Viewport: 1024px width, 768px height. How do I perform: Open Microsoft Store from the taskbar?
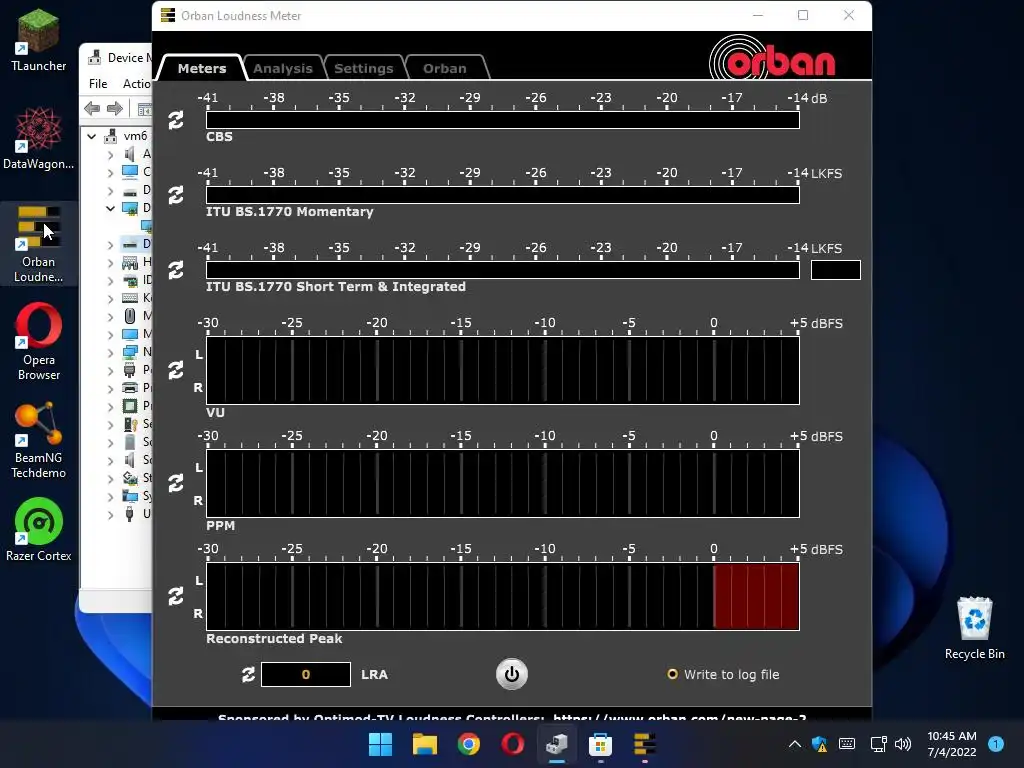coord(600,744)
